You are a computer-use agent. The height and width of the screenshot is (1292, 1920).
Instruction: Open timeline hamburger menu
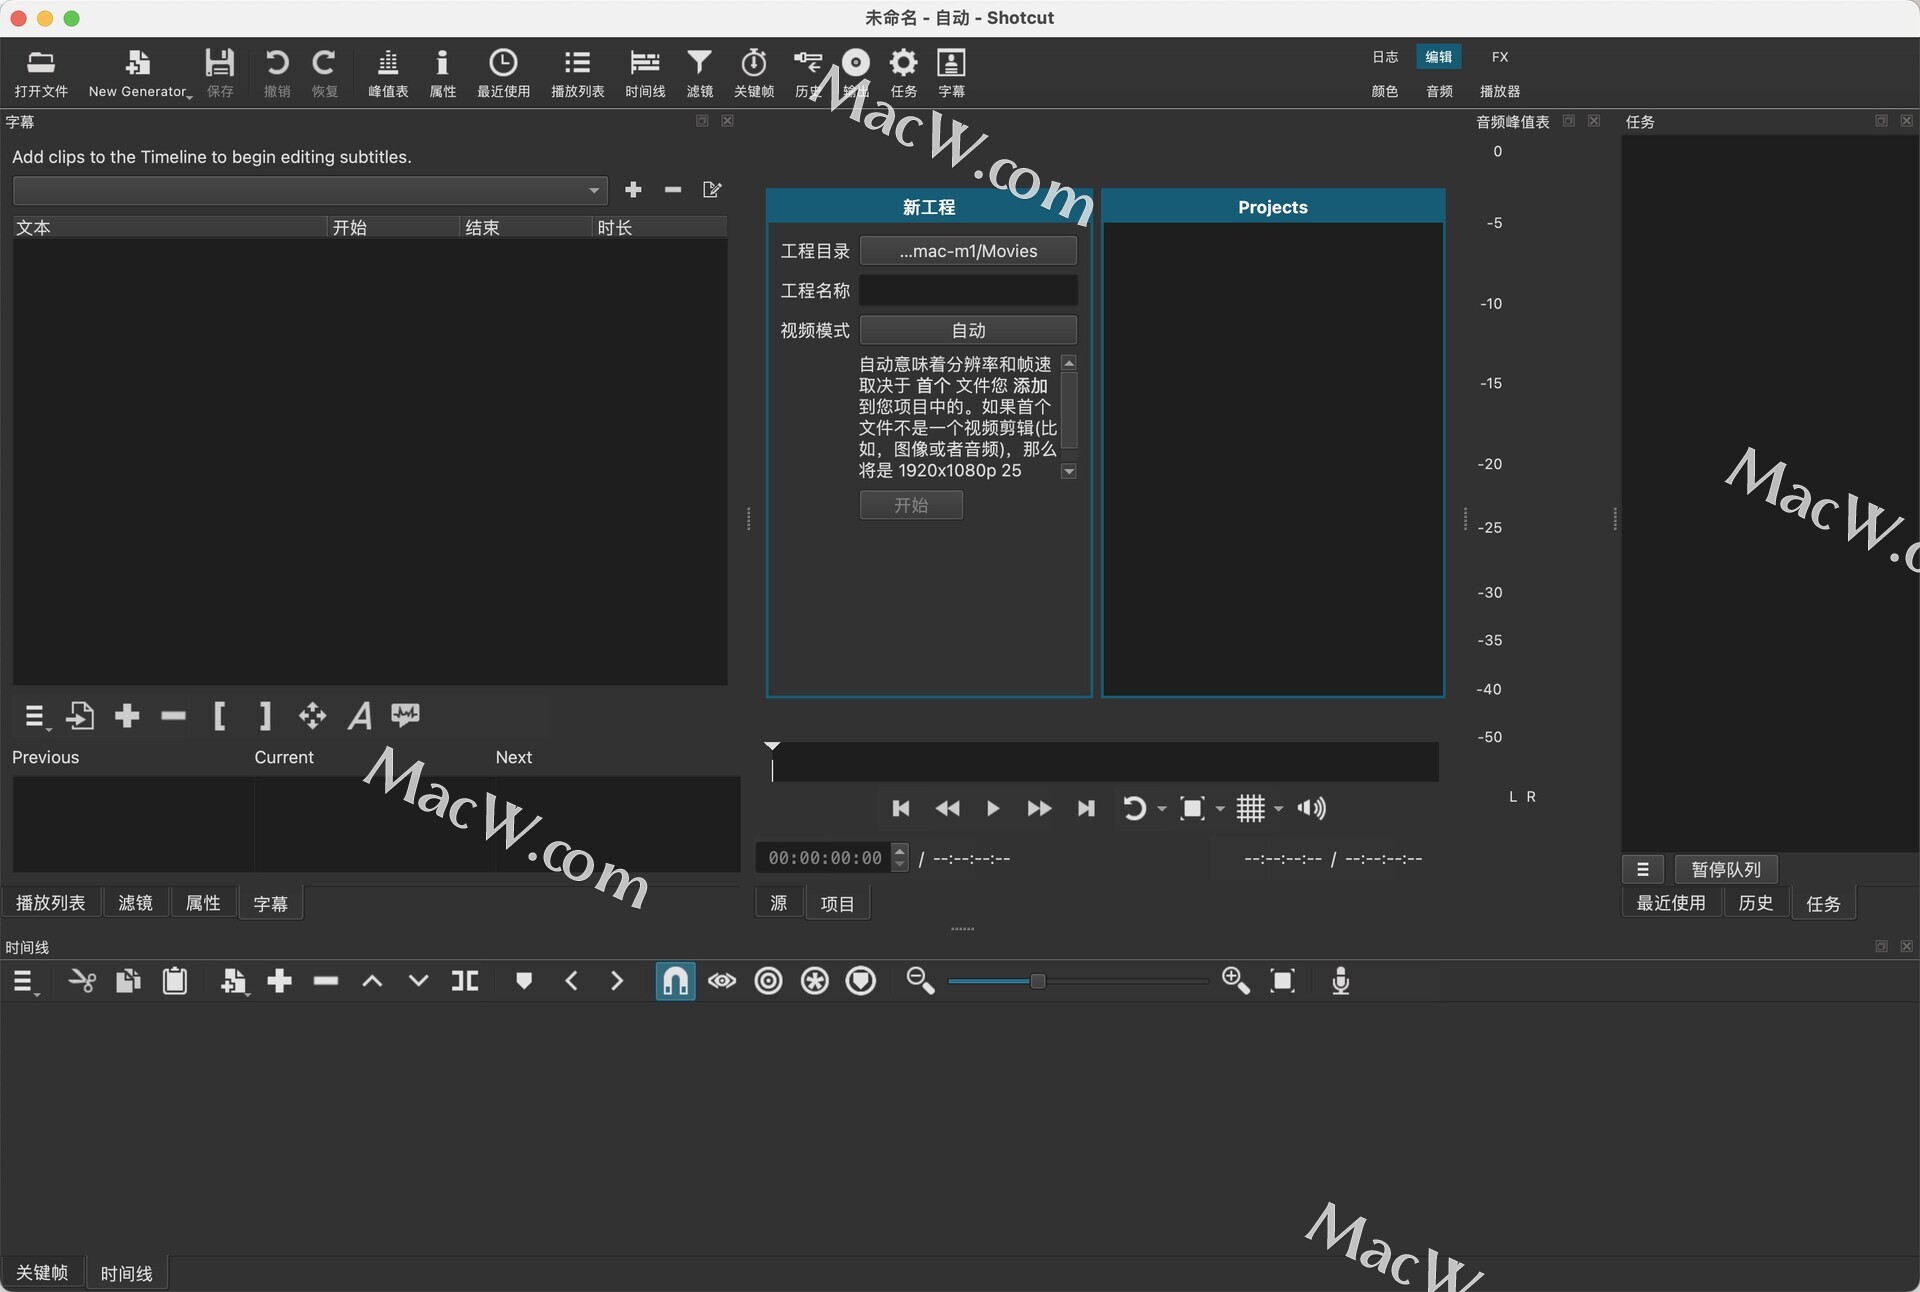coord(24,982)
